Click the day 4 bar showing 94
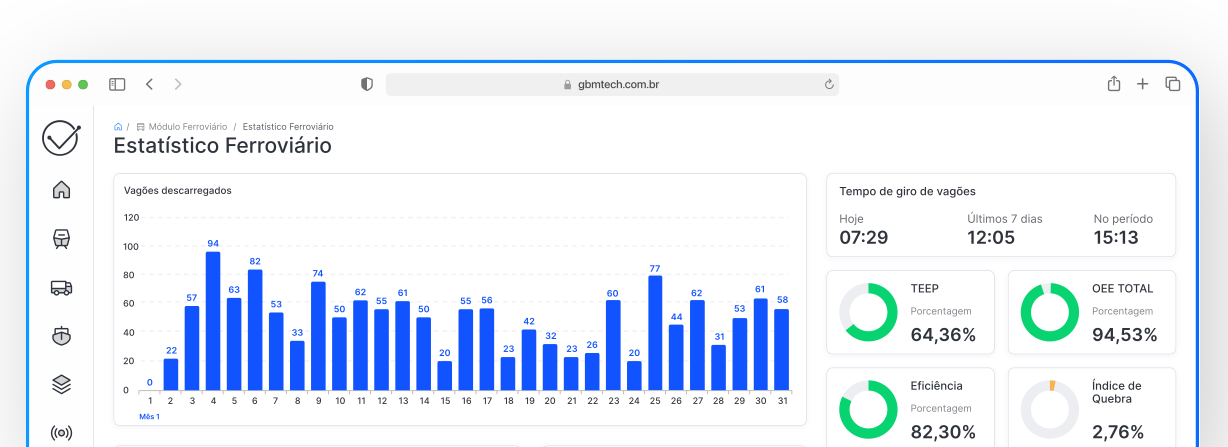The width and height of the screenshot is (1228, 447). [x=213, y=320]
